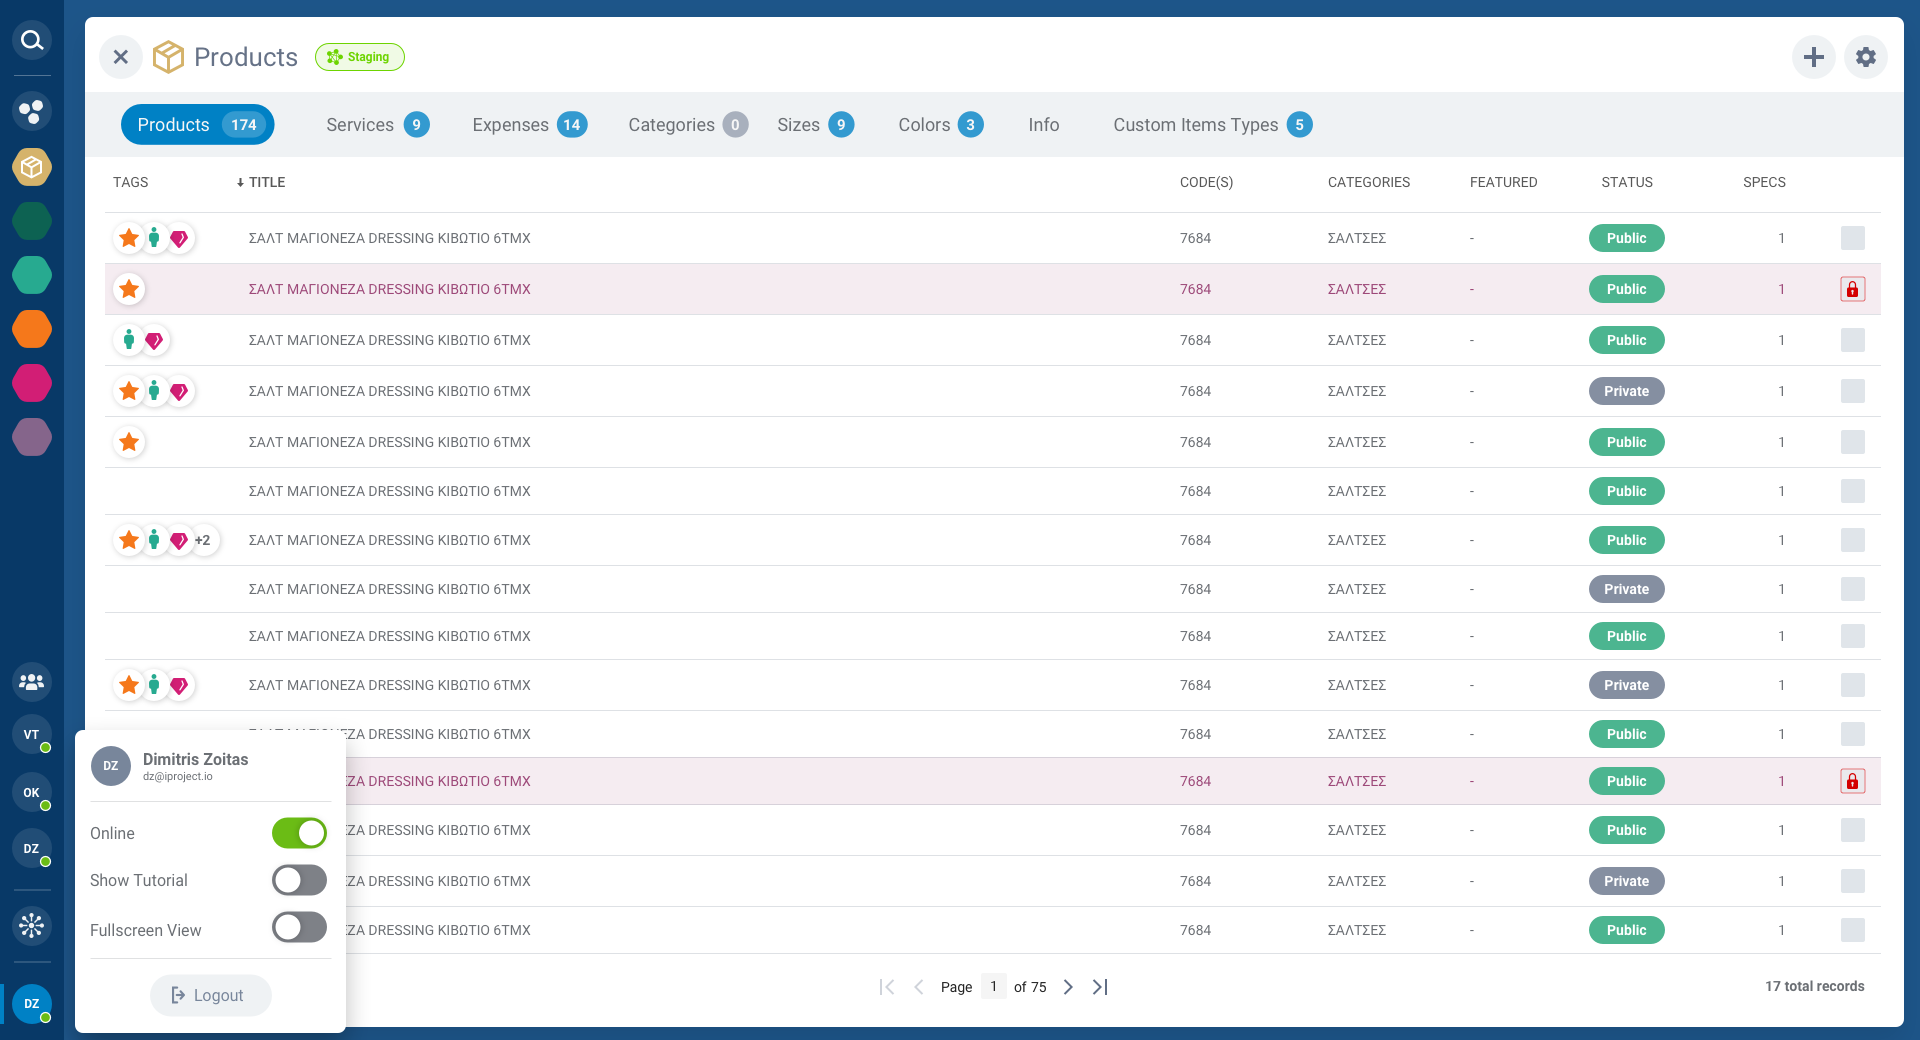Click the DZ avatar at the sidebar bottom
1920x1040 pixels.
pyautogui.click(x=31, y=1004)
